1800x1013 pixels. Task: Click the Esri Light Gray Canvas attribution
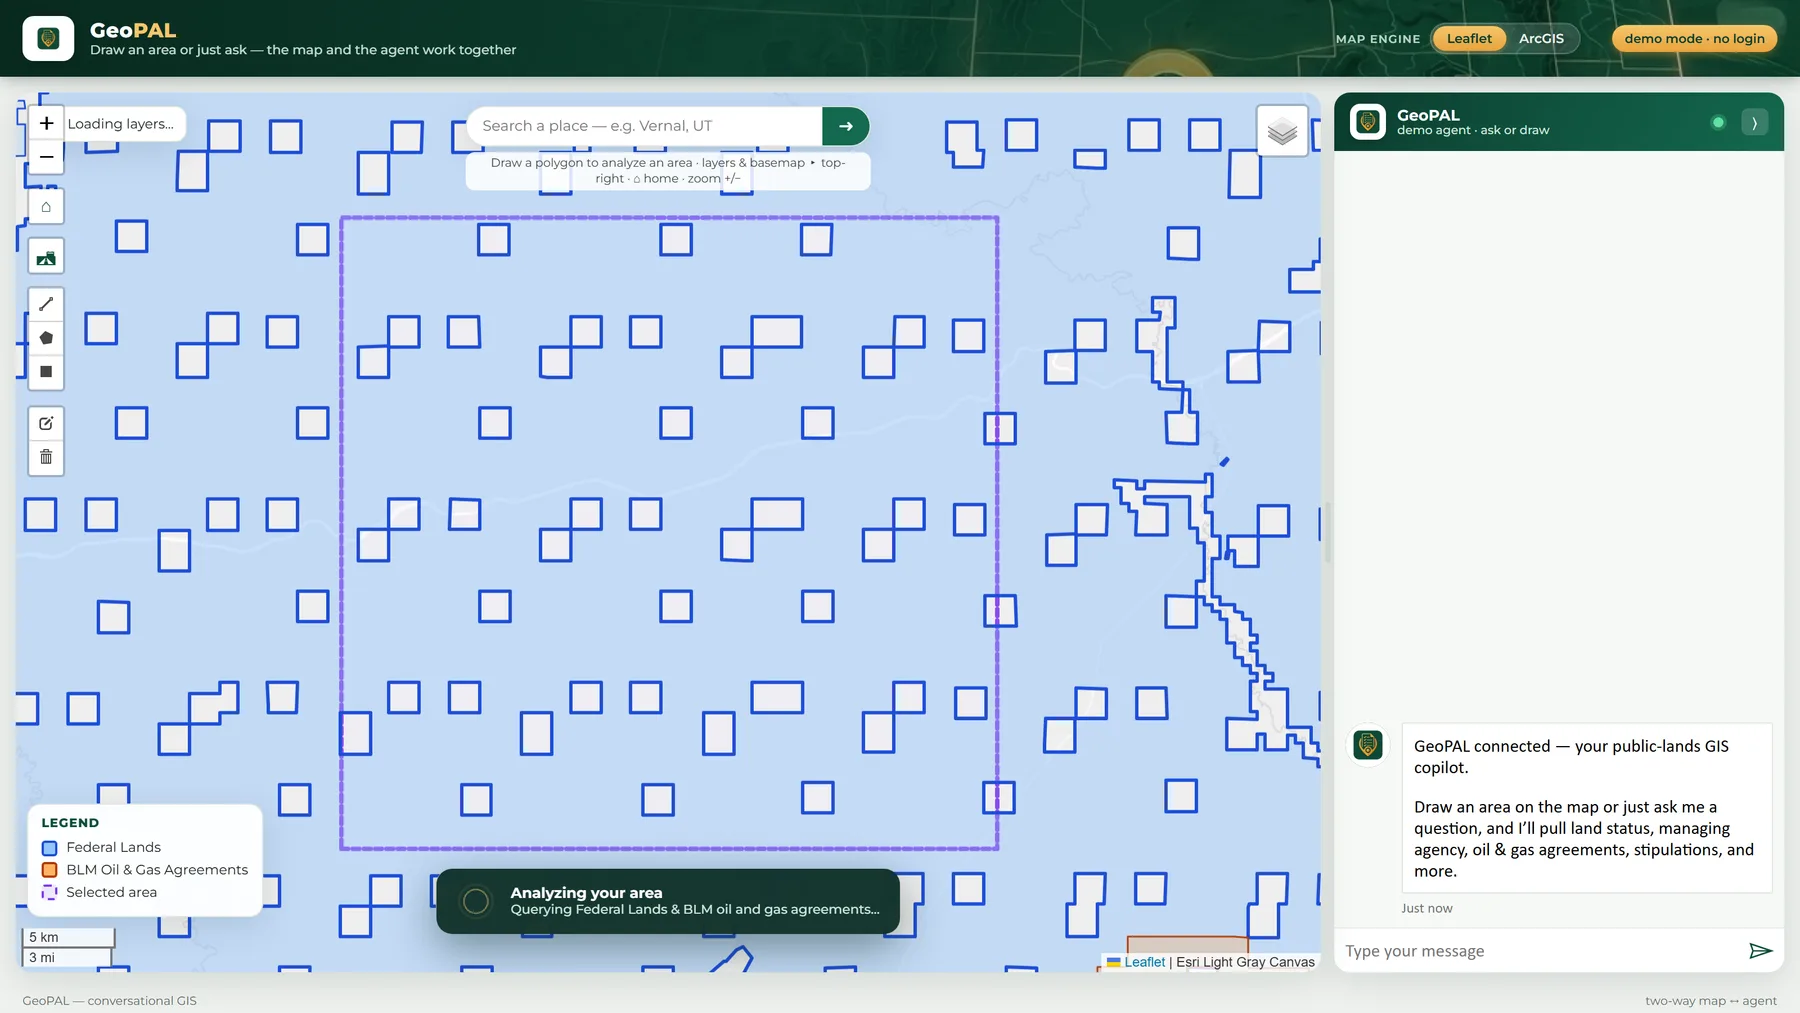tap(1245, 962)
